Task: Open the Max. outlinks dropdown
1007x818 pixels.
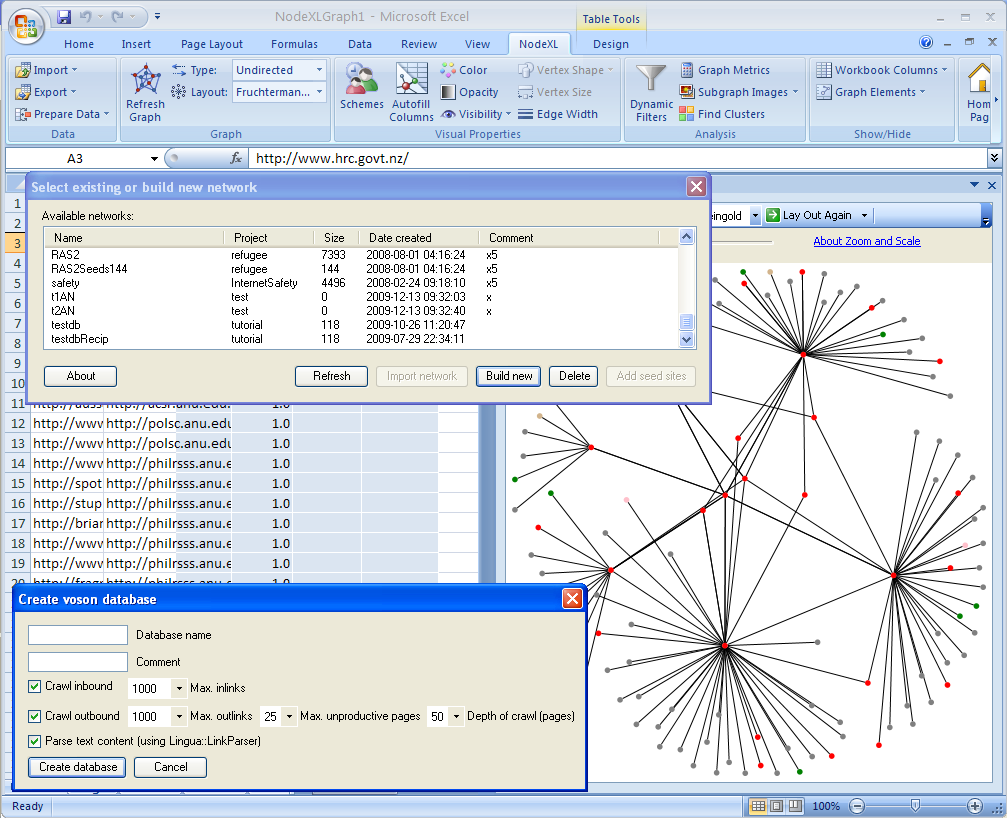Action: (x=179, y=716)
